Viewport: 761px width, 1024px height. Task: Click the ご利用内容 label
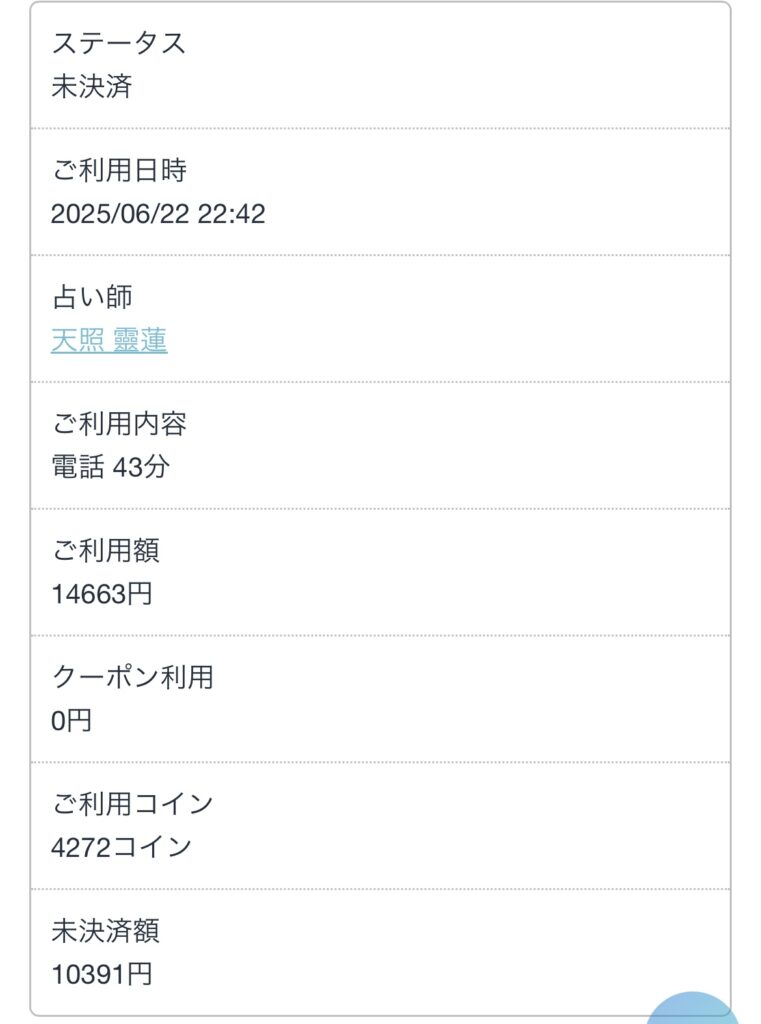(118, 424)
